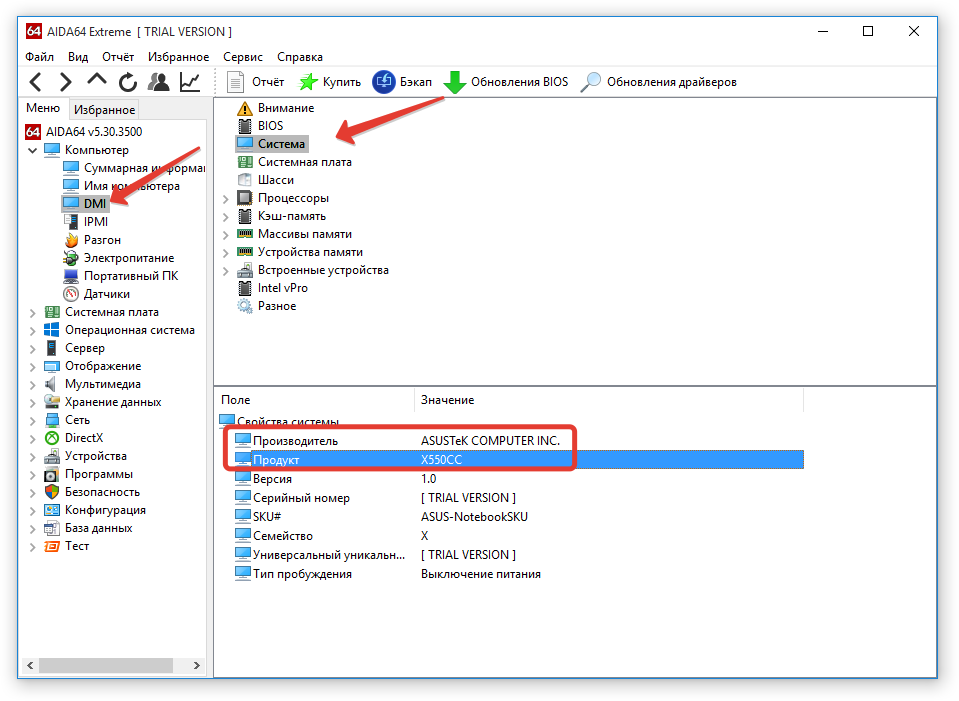
Task: Click the Поле column header
Action: click(x=315, y=400)
